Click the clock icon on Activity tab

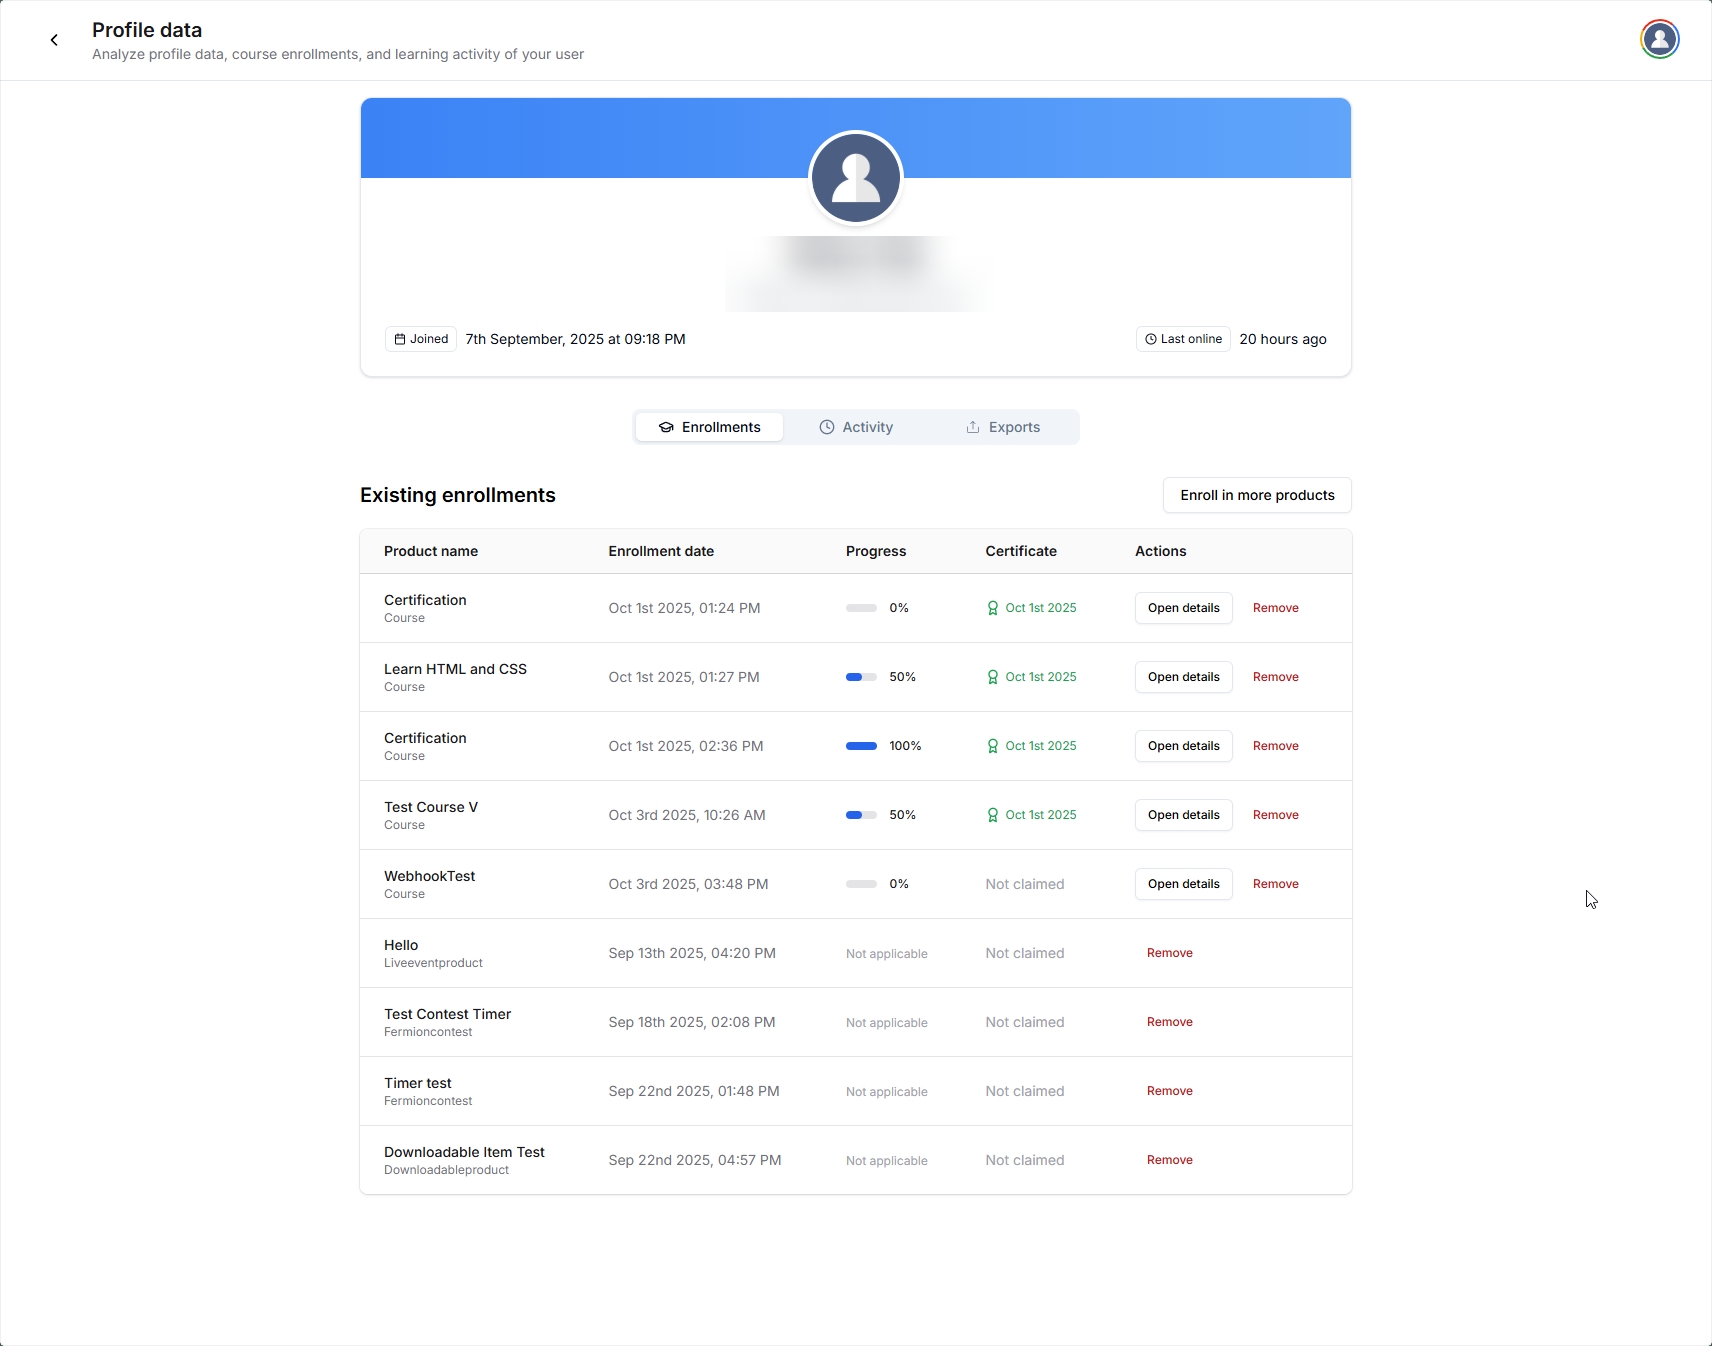(x=827, y=427)
